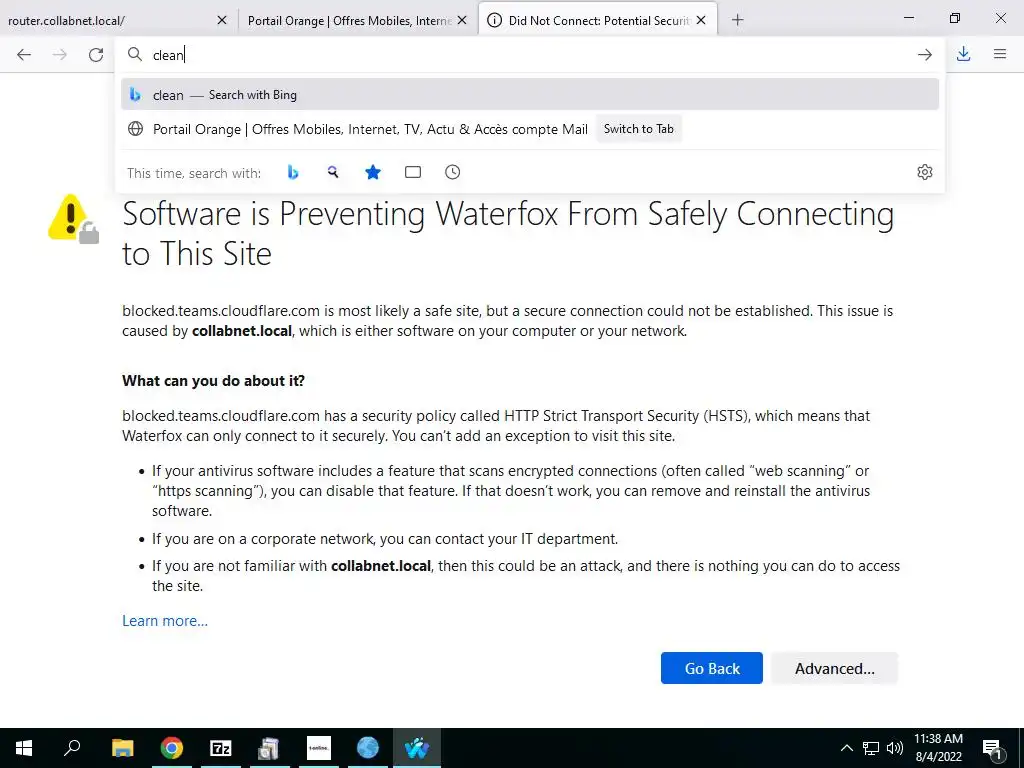
Task: Click the Switch to Tab button
Action: (x=639, y=129)
